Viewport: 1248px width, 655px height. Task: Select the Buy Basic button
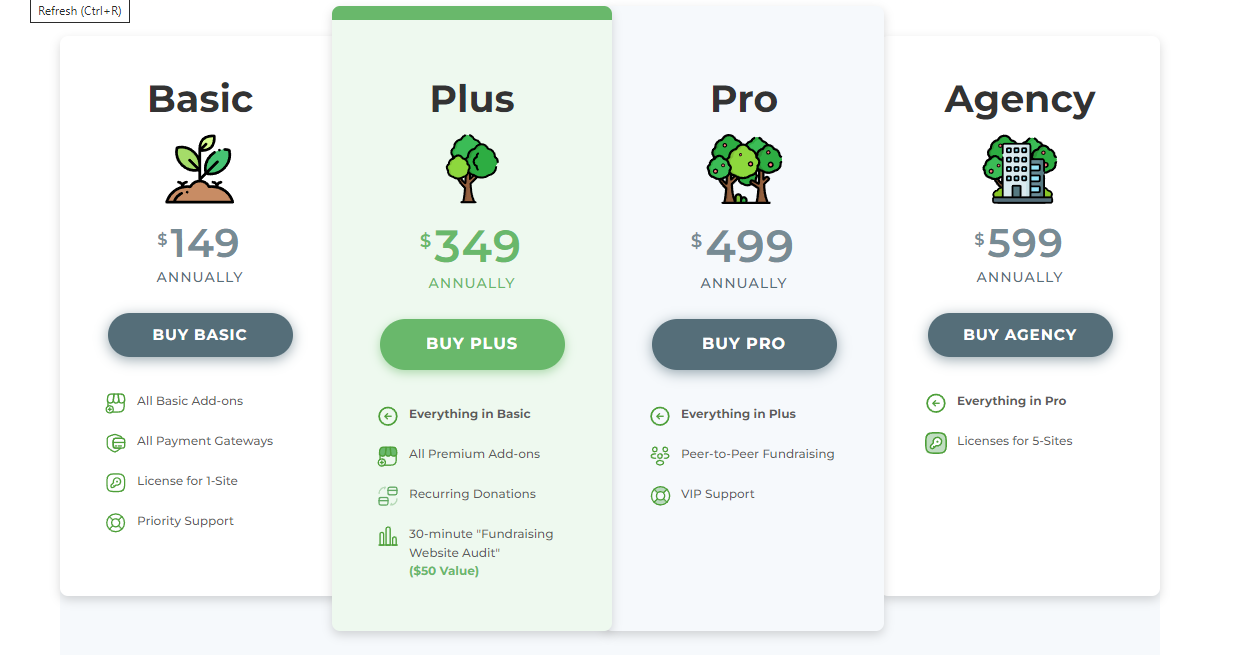200,335
